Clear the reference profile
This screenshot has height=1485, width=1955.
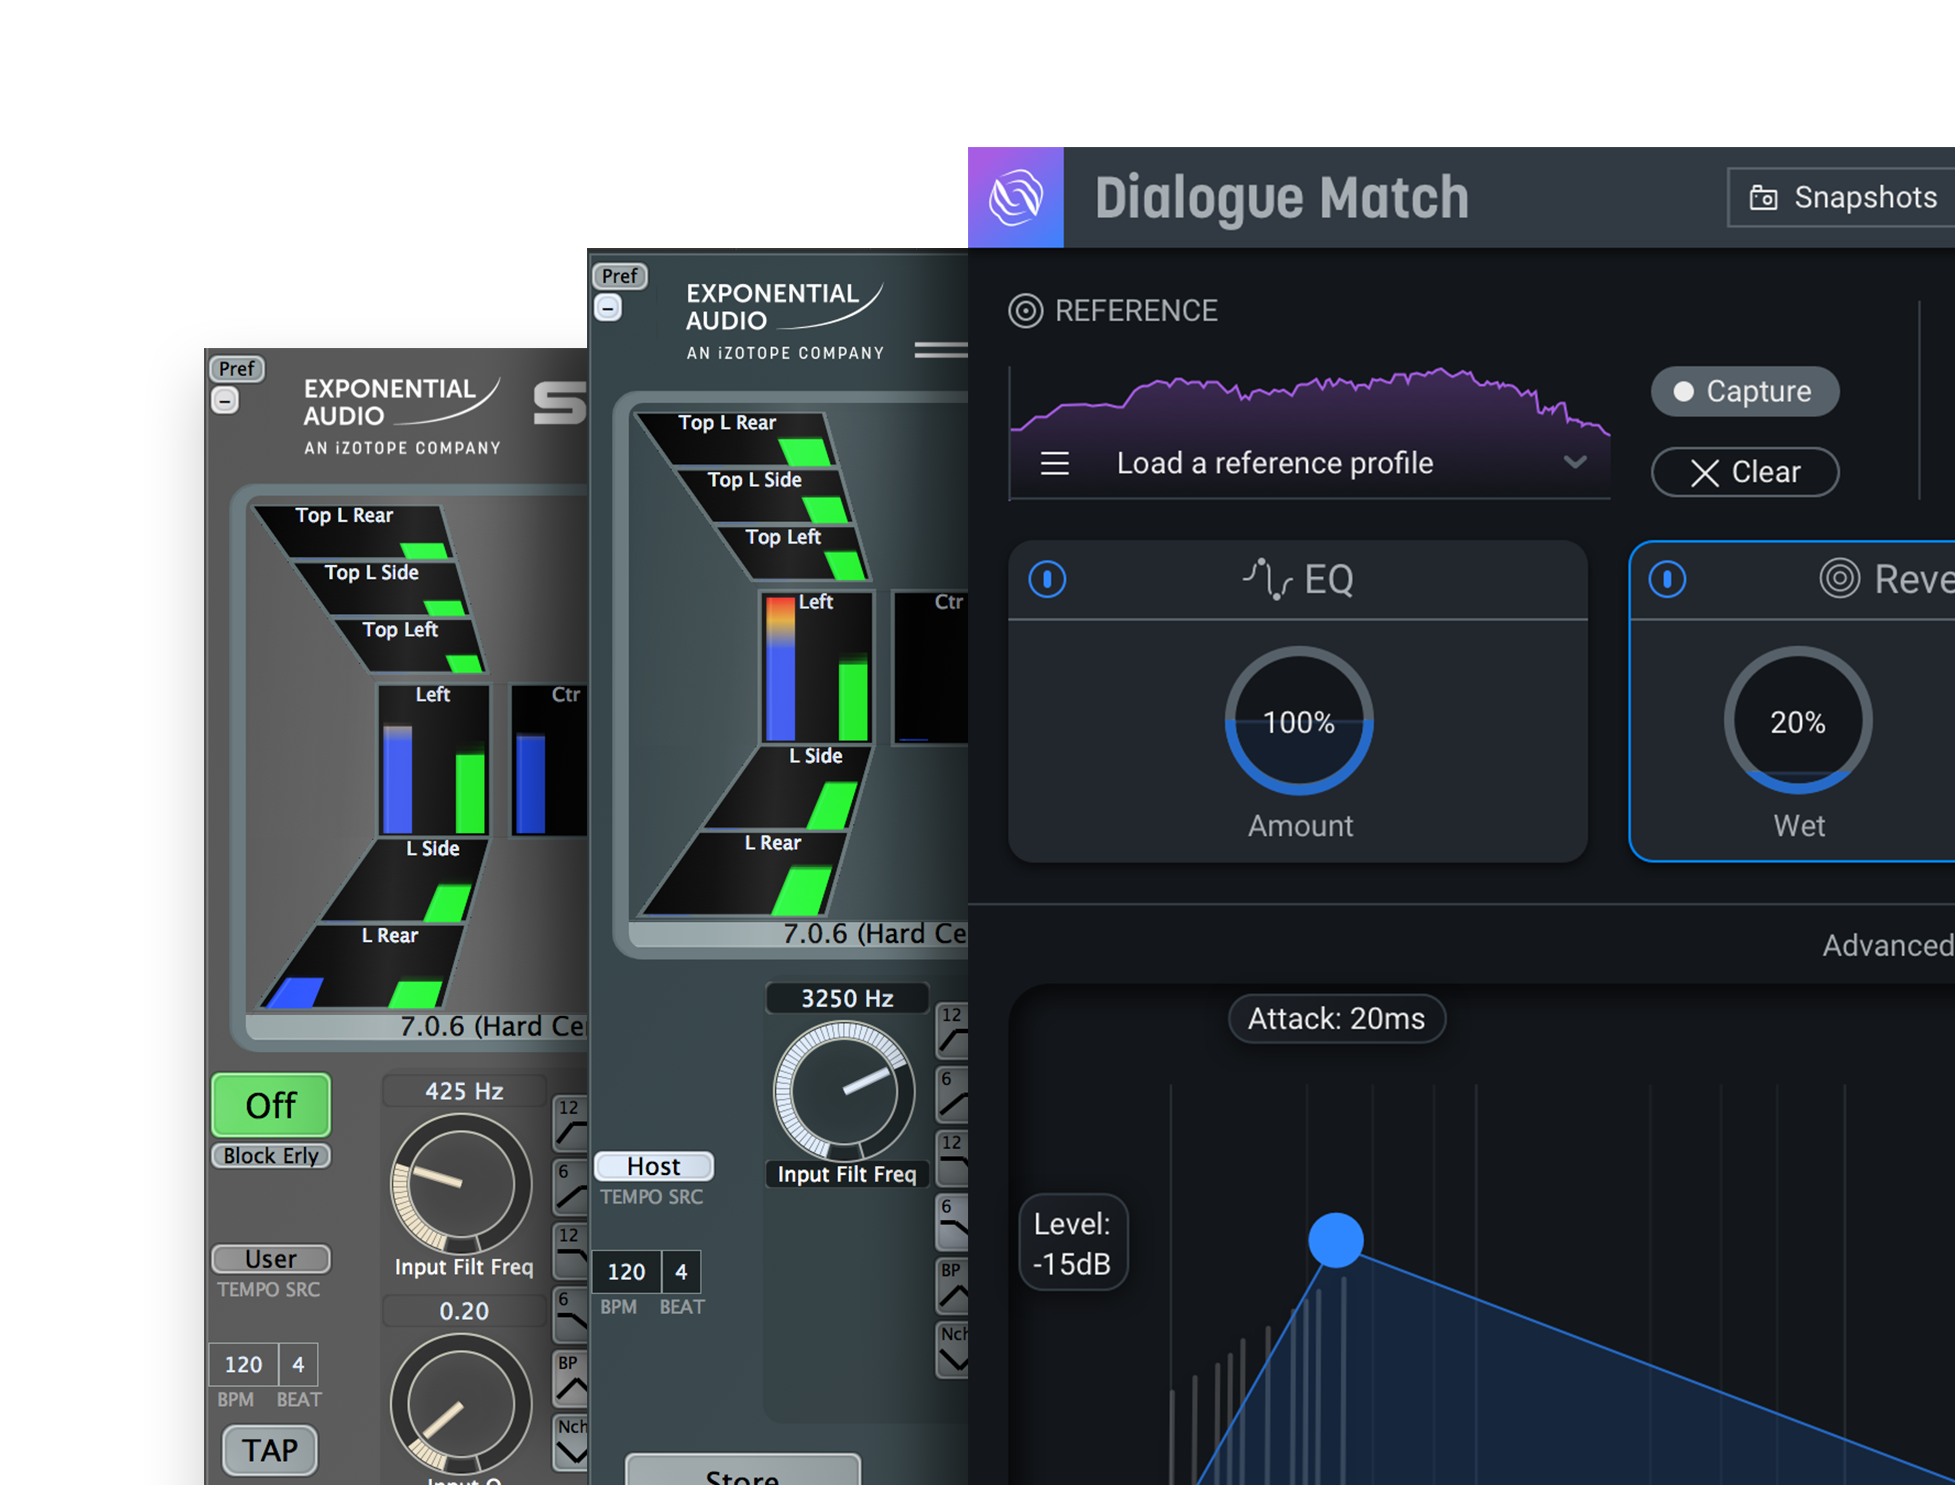point(1745,472)
